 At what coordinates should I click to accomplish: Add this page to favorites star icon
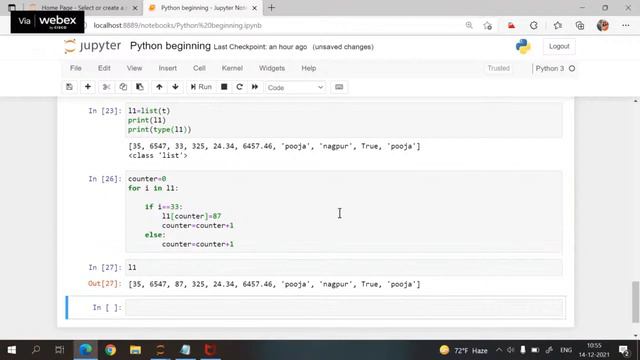[487, 26]
